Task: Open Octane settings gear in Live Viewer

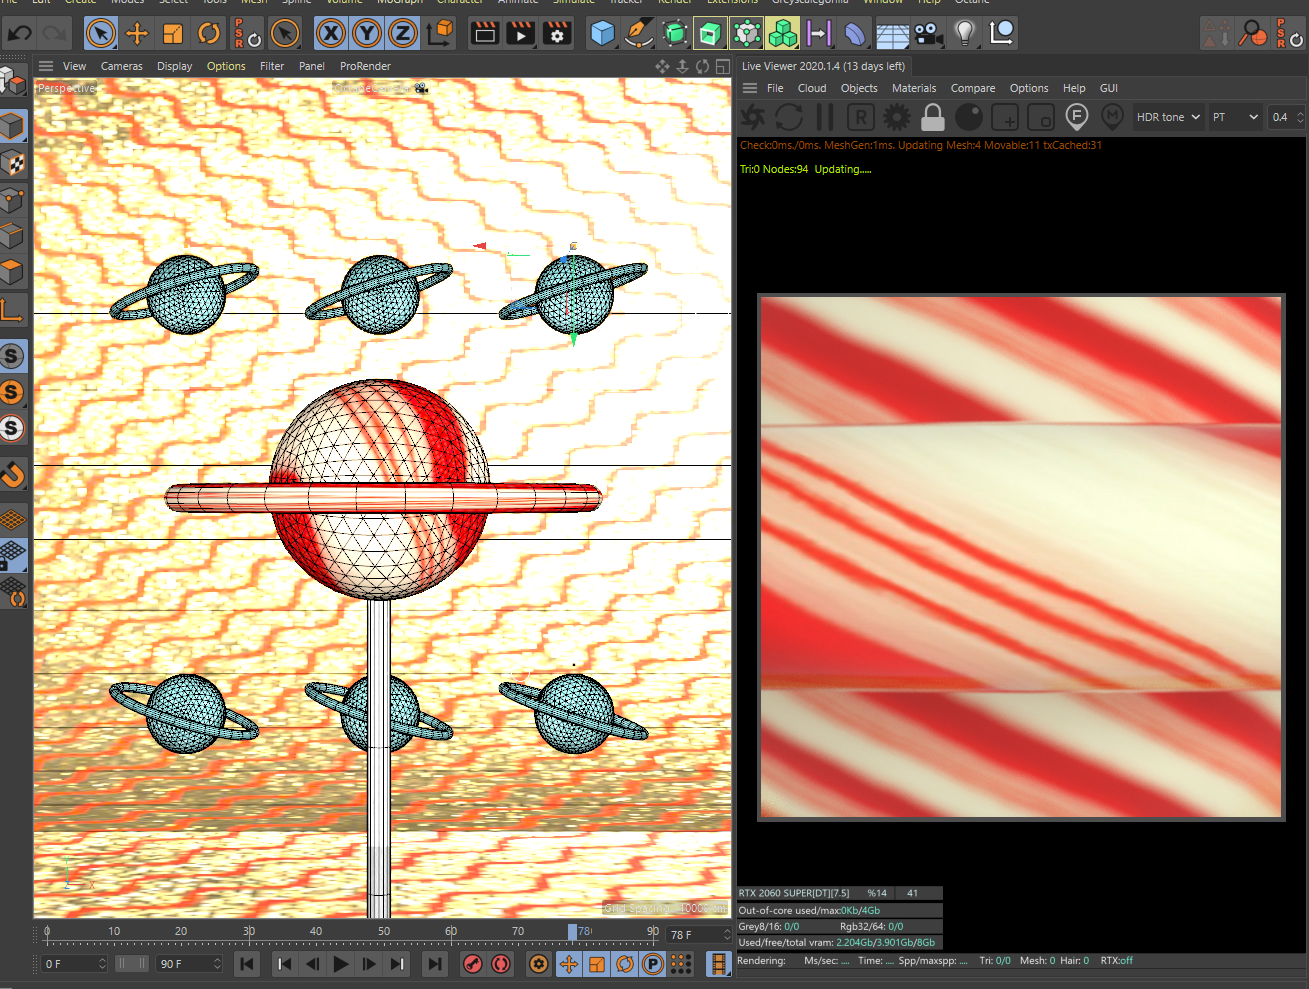Action: (897, 117)
